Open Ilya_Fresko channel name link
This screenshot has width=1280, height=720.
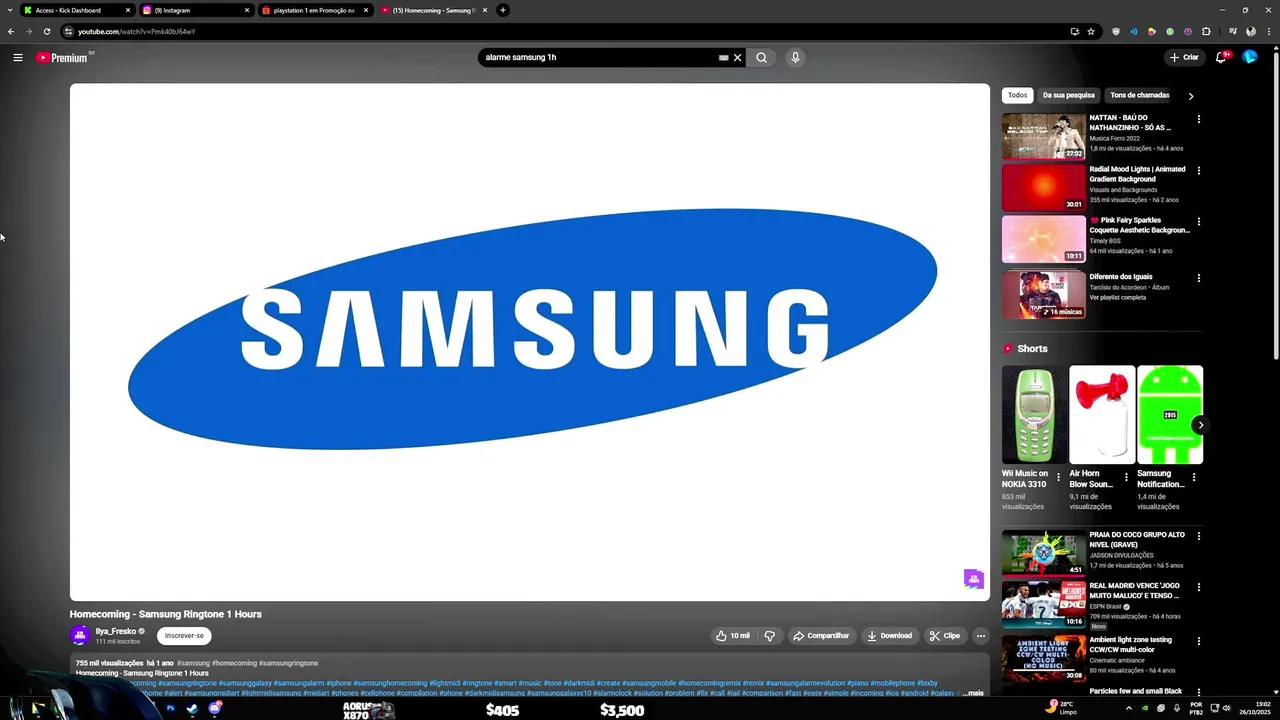116,631
